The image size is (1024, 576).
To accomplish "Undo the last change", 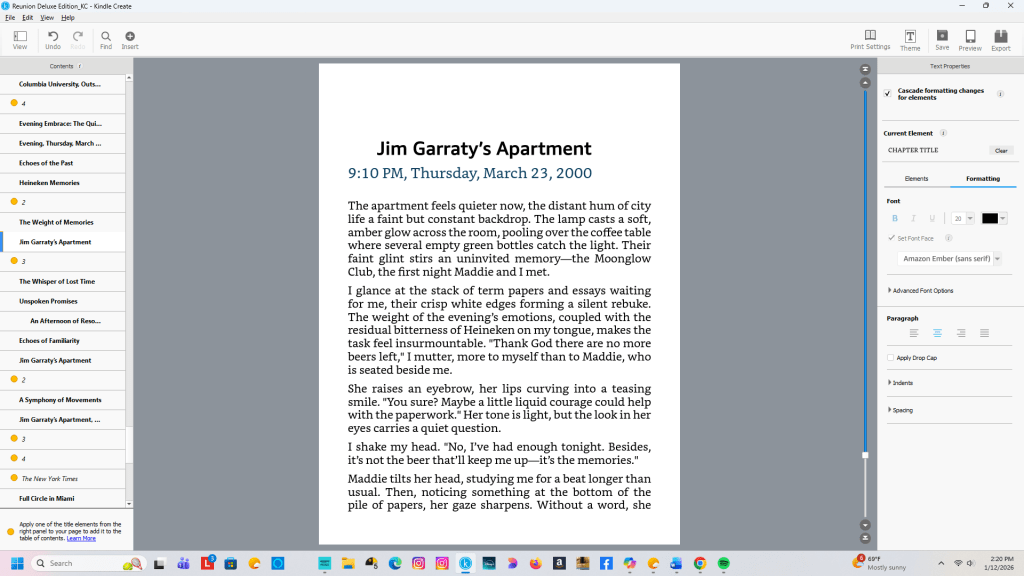I will (53, 39).
